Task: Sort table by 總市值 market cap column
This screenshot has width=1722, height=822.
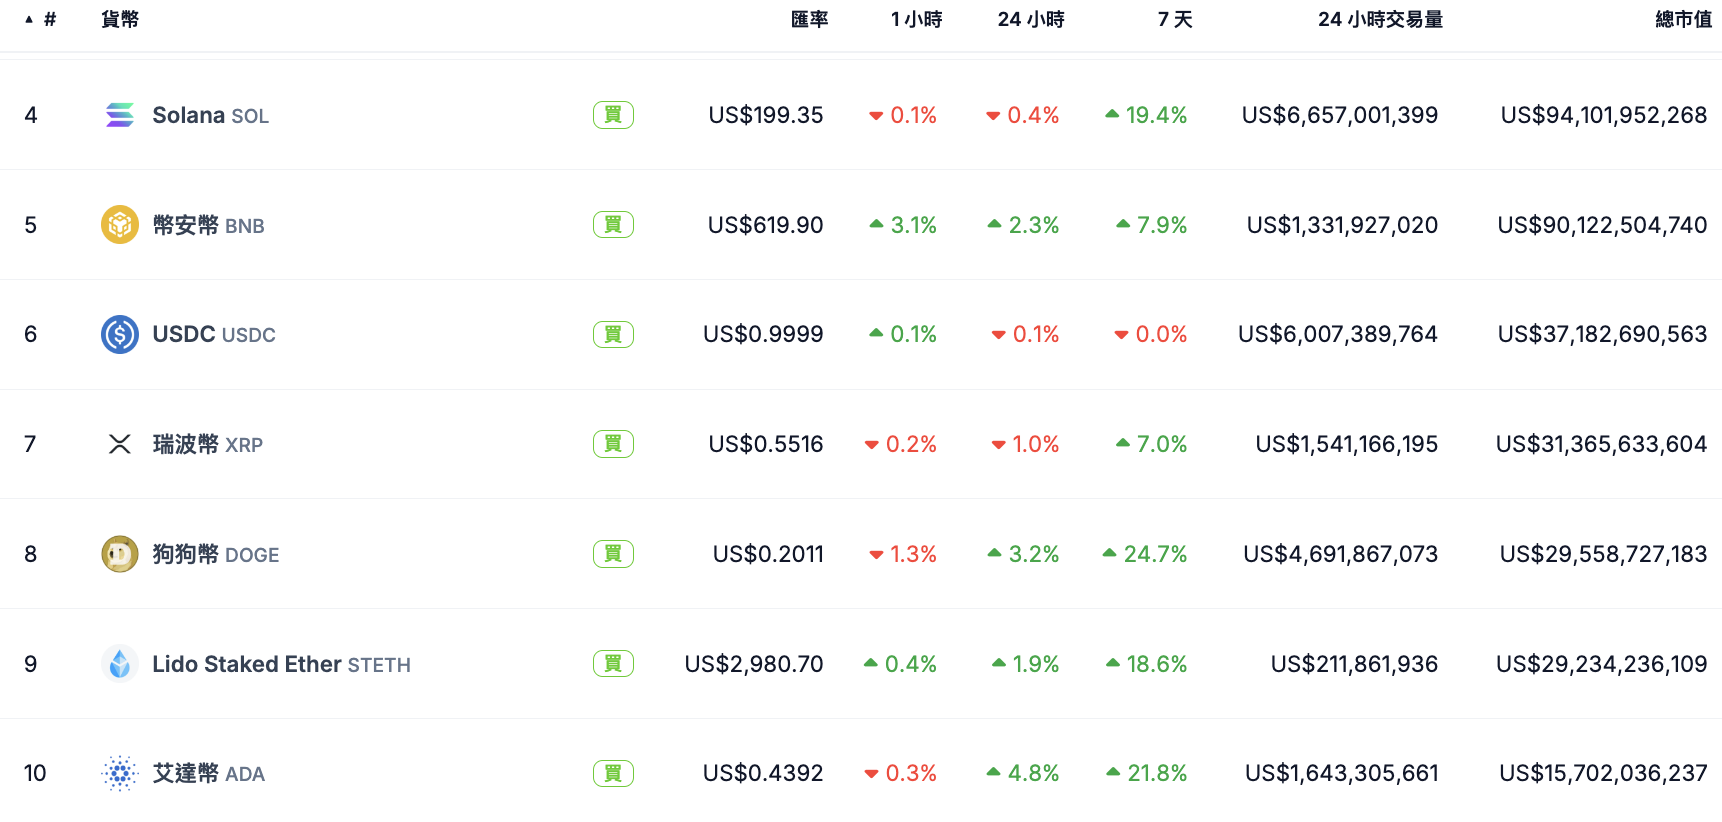Action: click(1683, 19)
